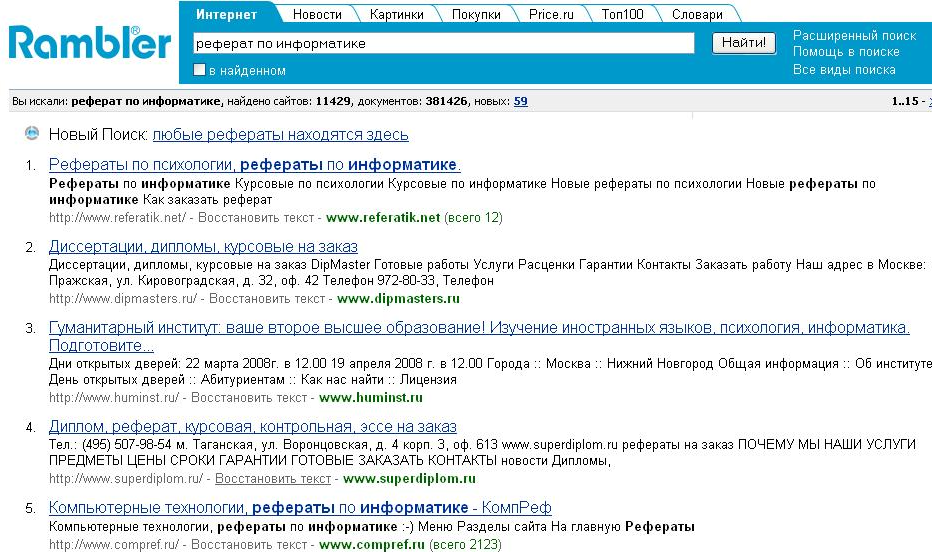Click snippet text 'Дни открытых дверей: 22 марта 2008г.'
The width and height of the screenshot is (932, 552).
pyautogui.click(x=165, y=363)
